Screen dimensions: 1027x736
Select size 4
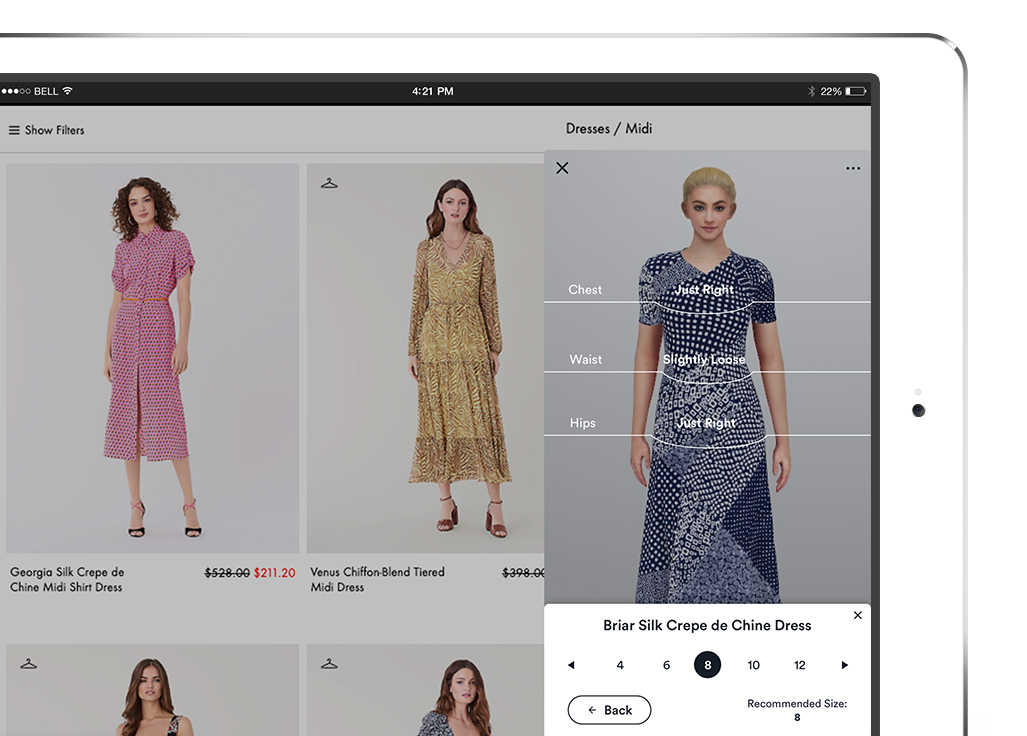(620, 665)
